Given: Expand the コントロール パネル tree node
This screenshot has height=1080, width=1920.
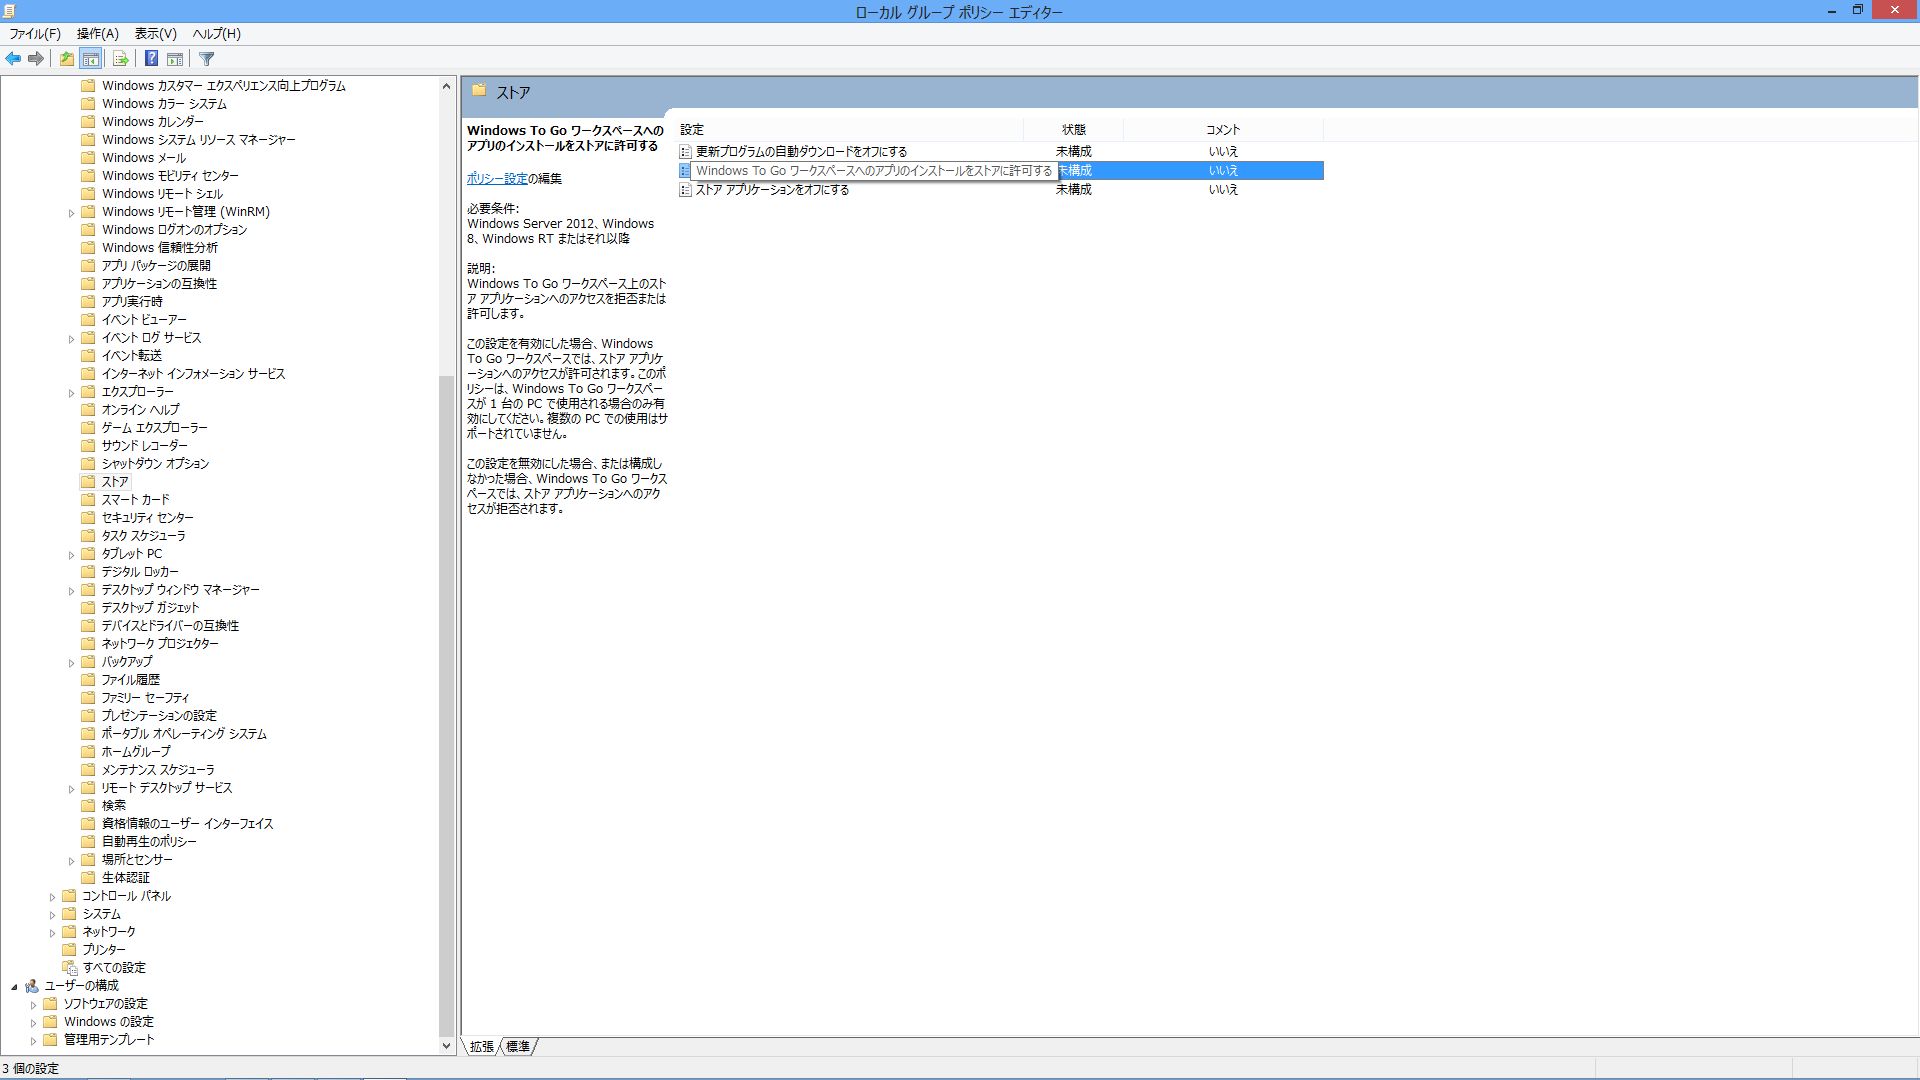Looking at the screenshot, I should pyautogui.click(x=52, y=897).
